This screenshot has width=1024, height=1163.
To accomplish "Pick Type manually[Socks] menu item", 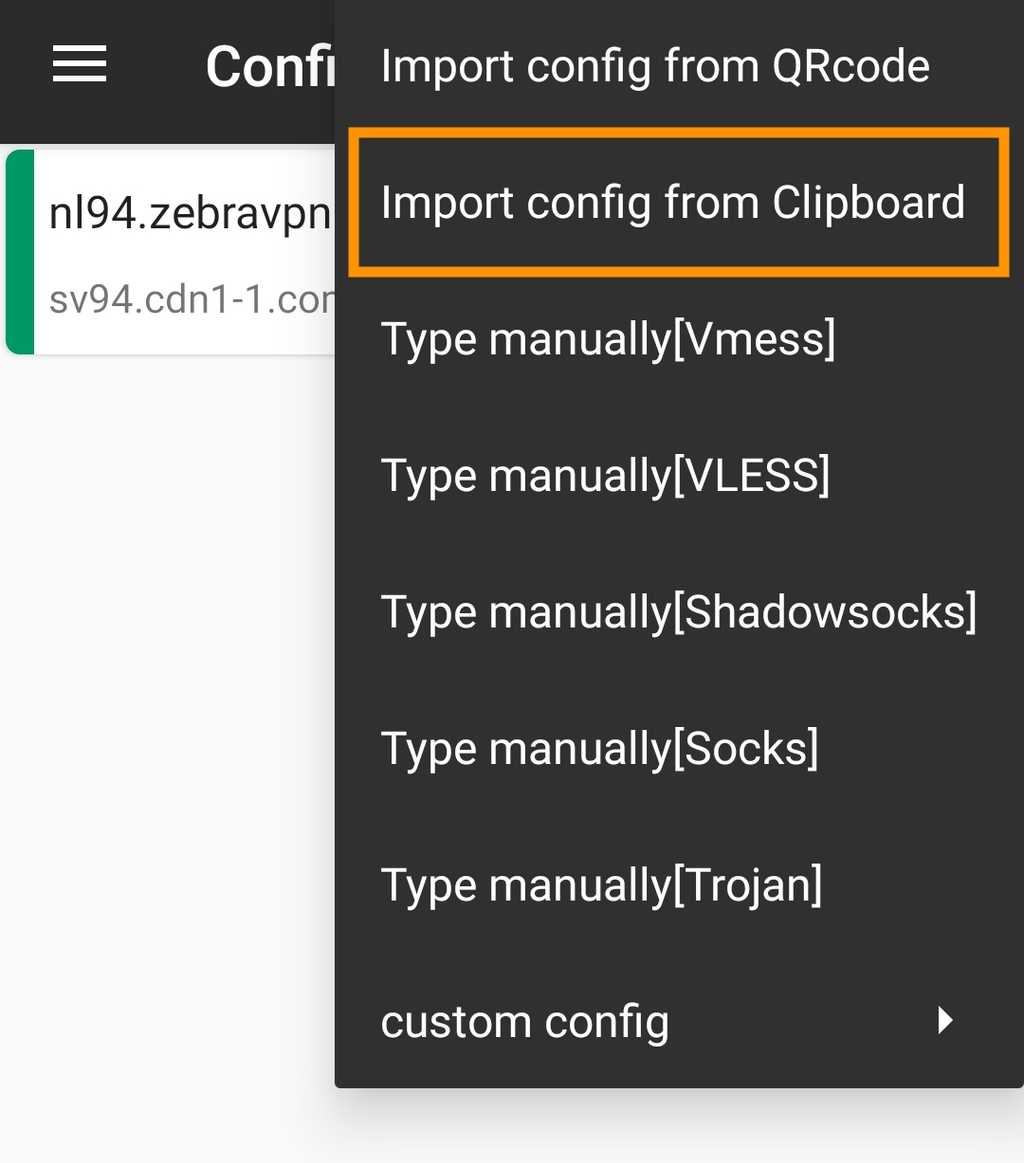I will (600, 747).
